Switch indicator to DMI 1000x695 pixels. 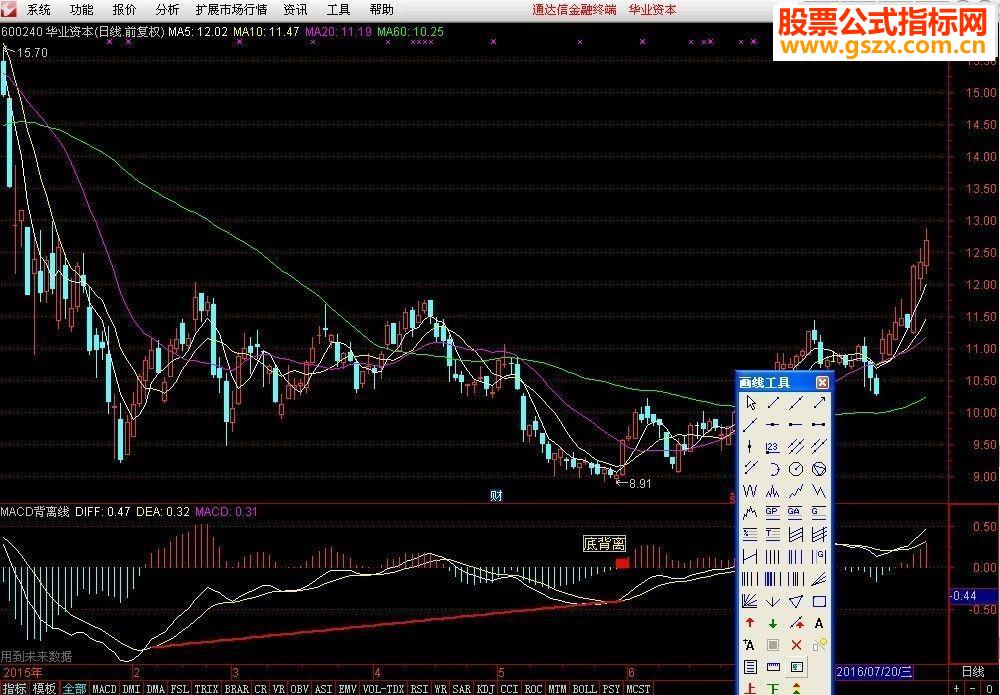[x=131, y=689]
